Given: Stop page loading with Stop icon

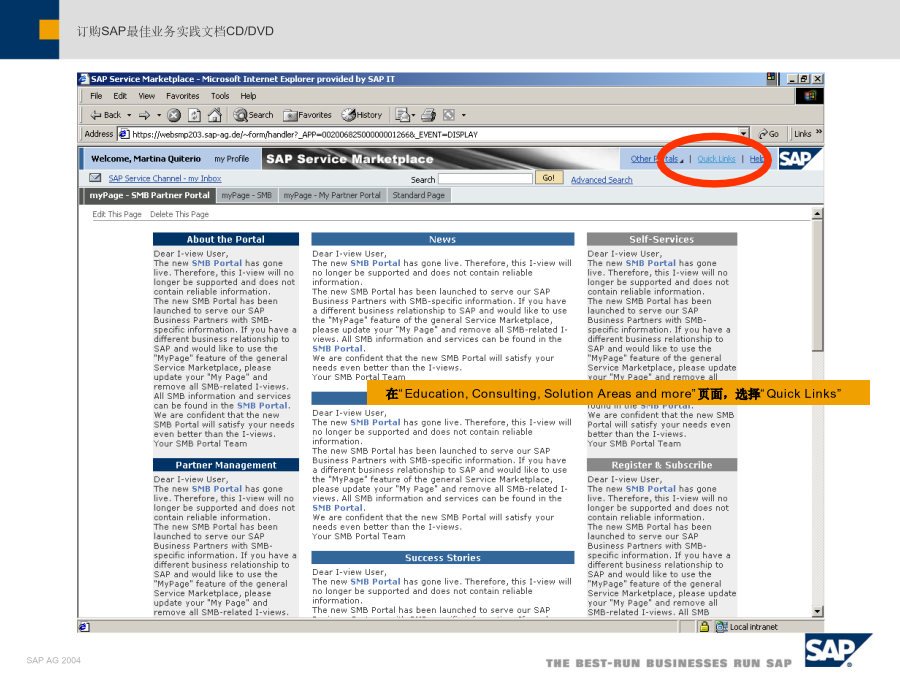Looking at the screenshot, I should pos(174,115).
